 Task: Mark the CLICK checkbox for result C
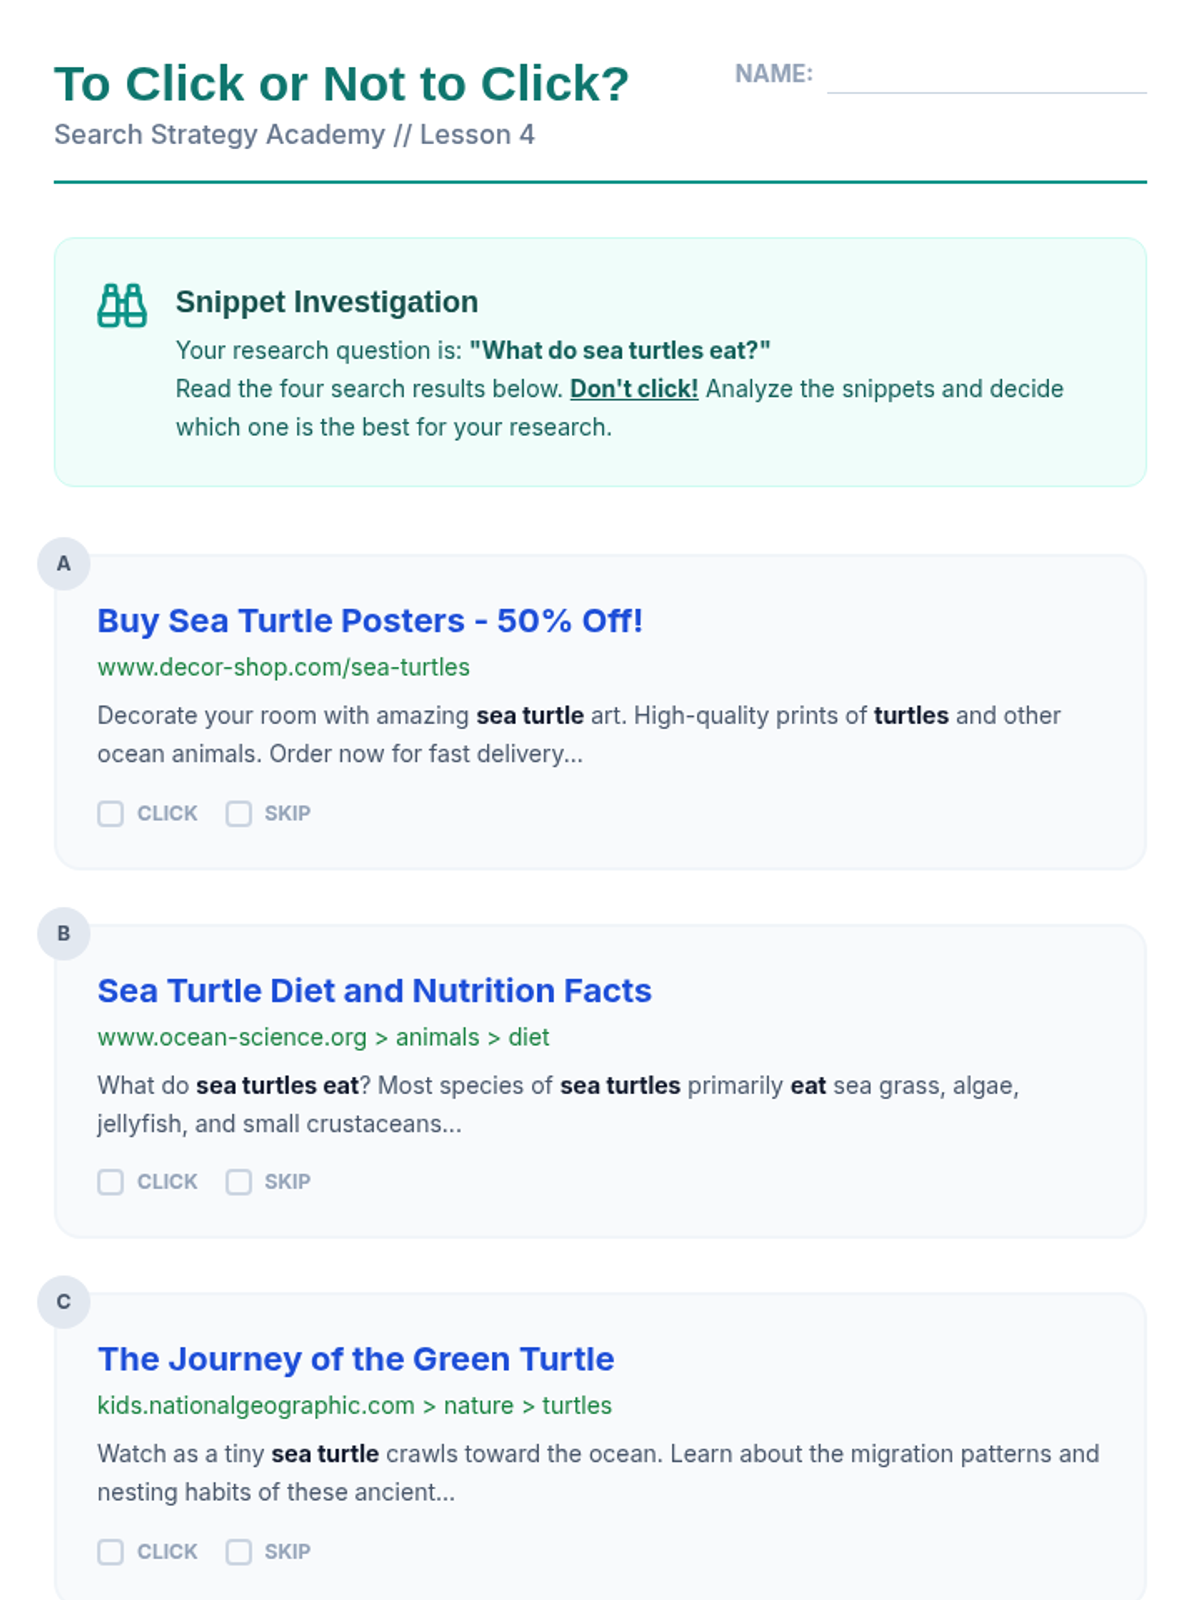click(111, 1552)
